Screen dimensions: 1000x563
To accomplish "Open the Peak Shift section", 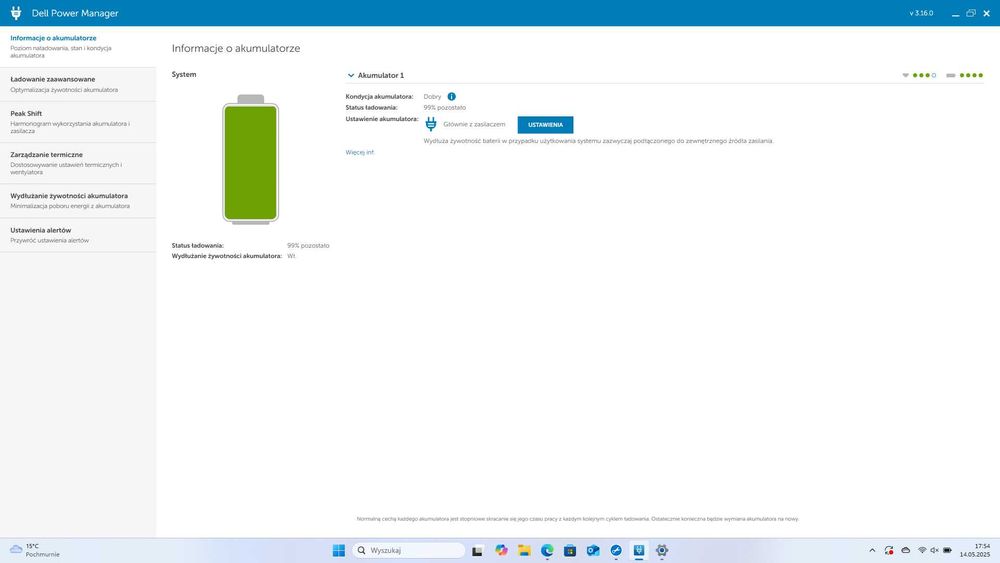I will click(78, 122).
